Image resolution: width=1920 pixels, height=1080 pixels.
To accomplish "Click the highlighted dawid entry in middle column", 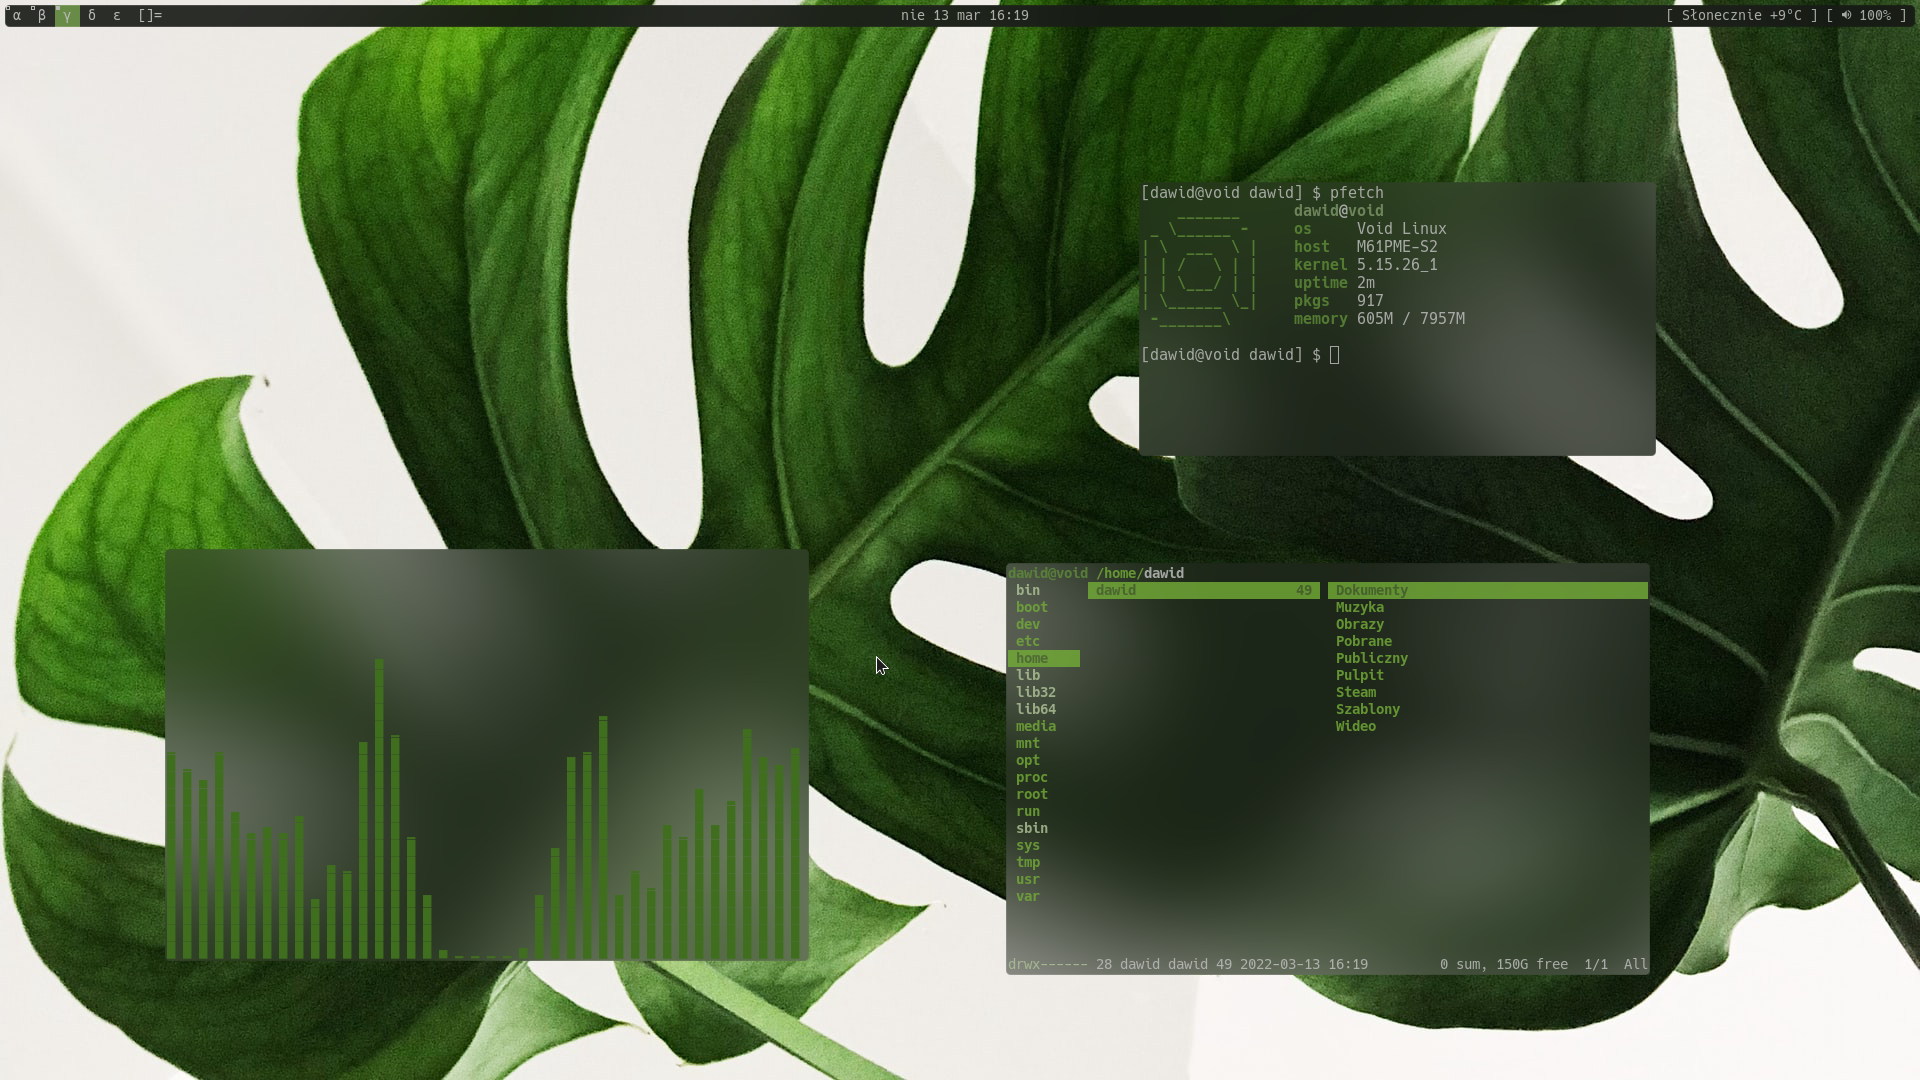I will pyautogui.click(x=1116, y=591).
